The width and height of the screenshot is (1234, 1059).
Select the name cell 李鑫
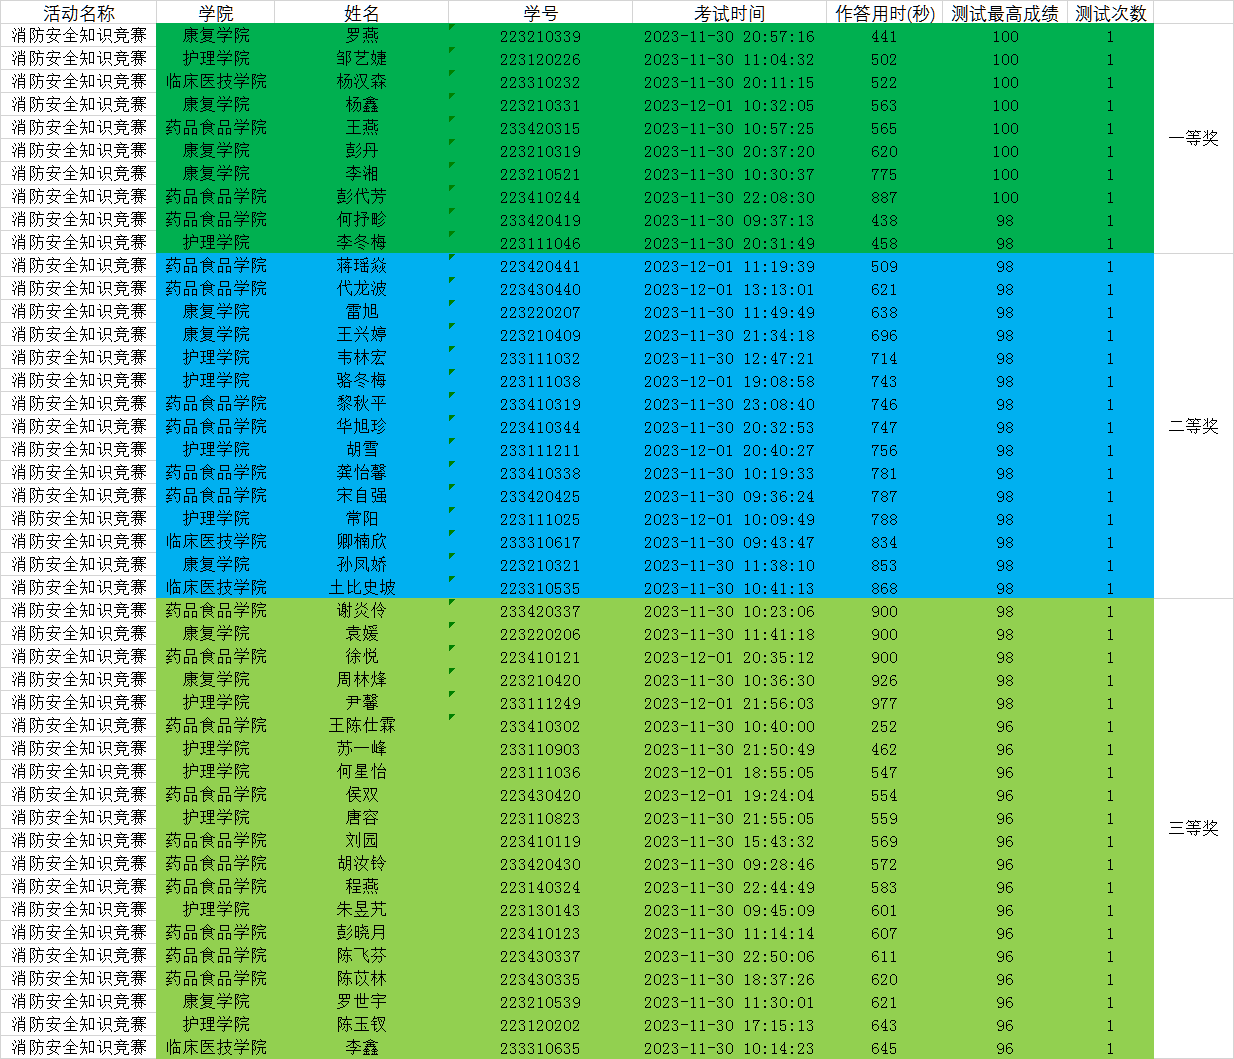(361, 1048)
